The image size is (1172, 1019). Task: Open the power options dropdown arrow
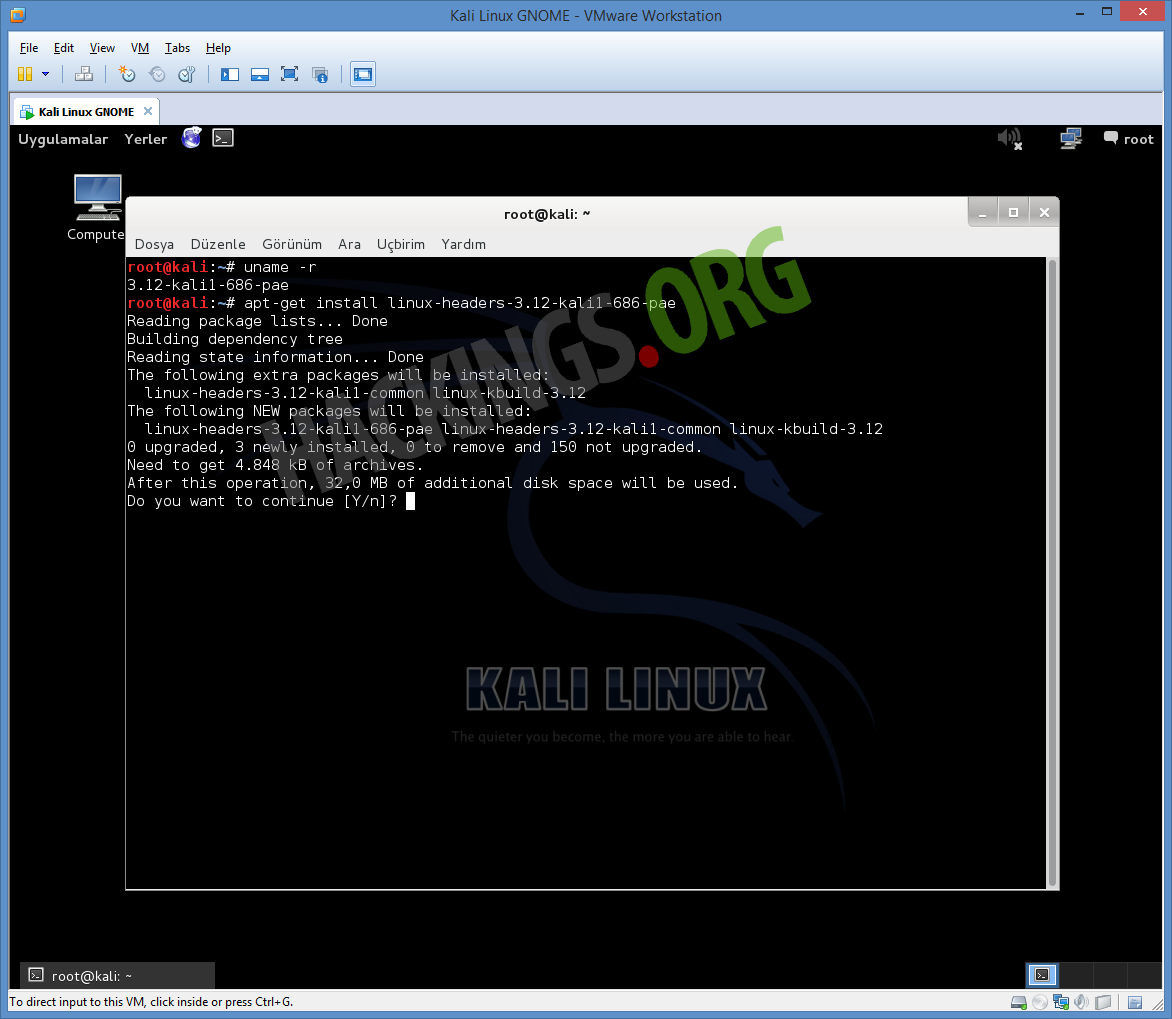click(x=46, y=74)
